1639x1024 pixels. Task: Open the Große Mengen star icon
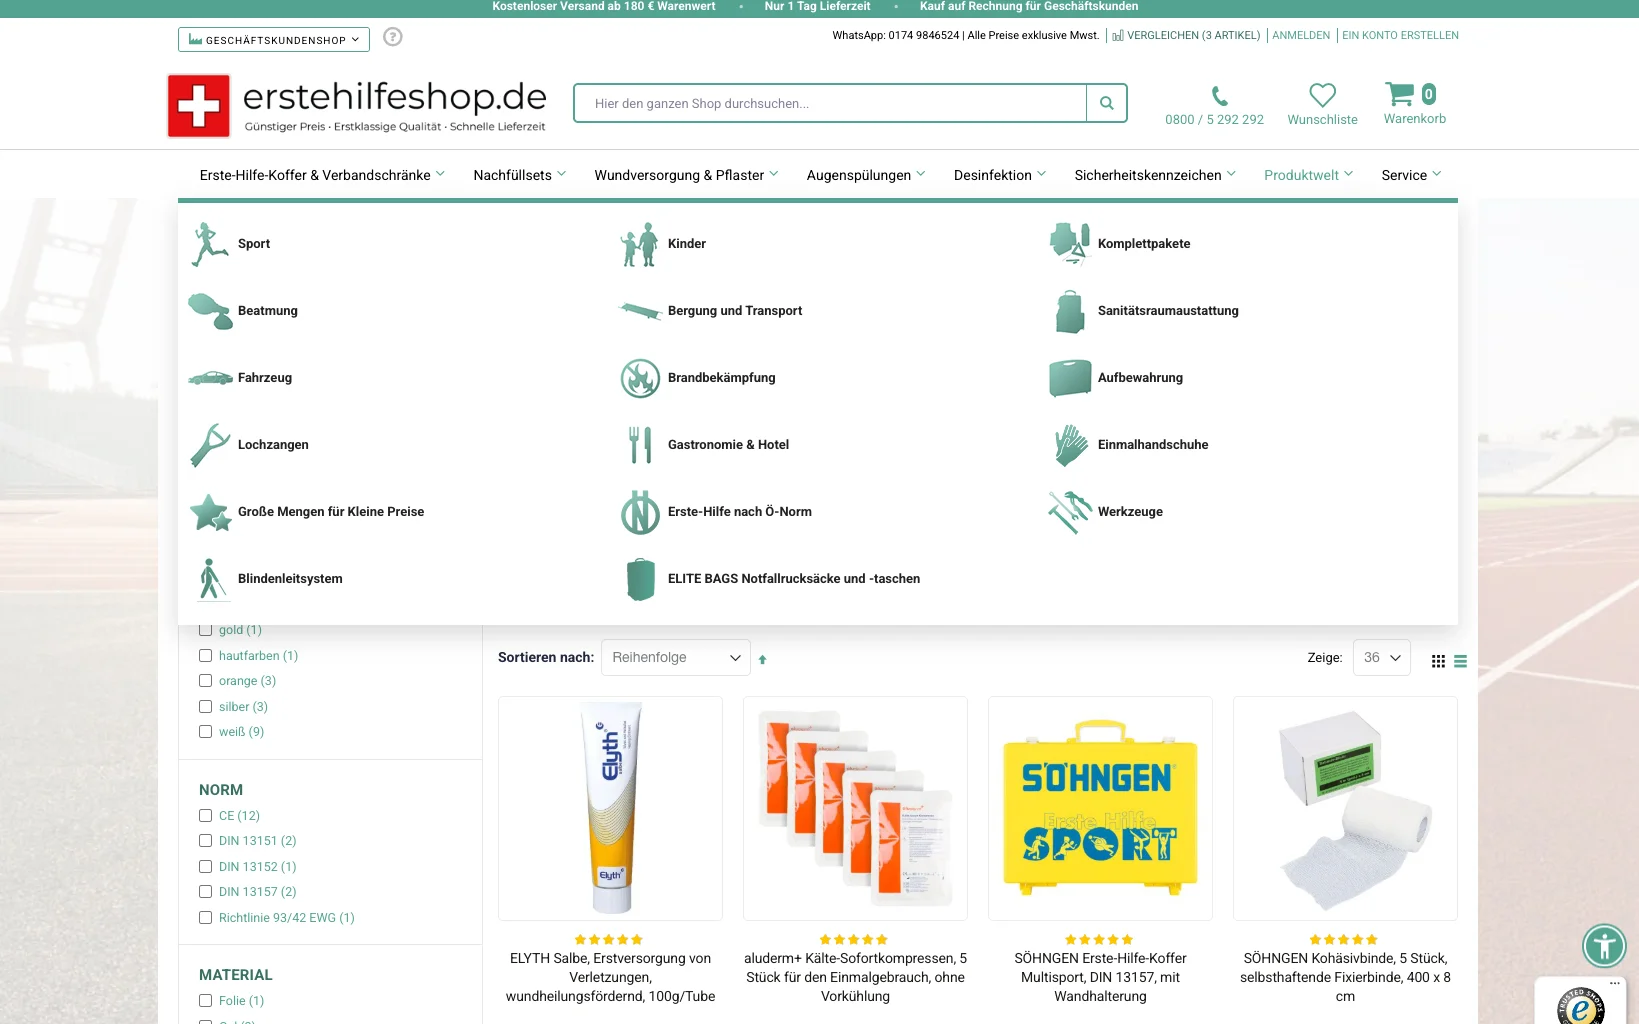tap(210, 512)
